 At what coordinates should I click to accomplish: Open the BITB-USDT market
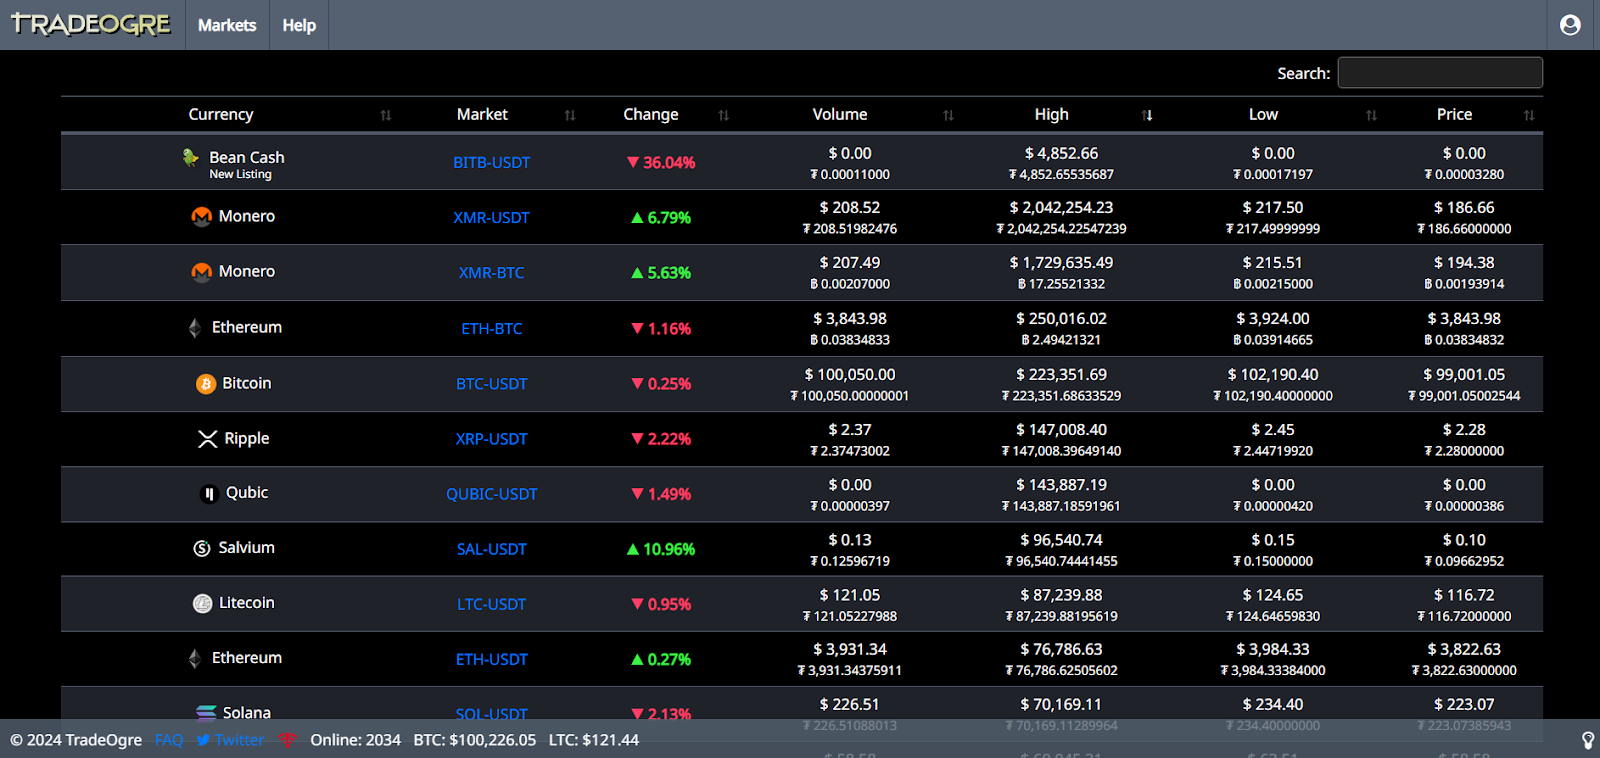[492, 162]
